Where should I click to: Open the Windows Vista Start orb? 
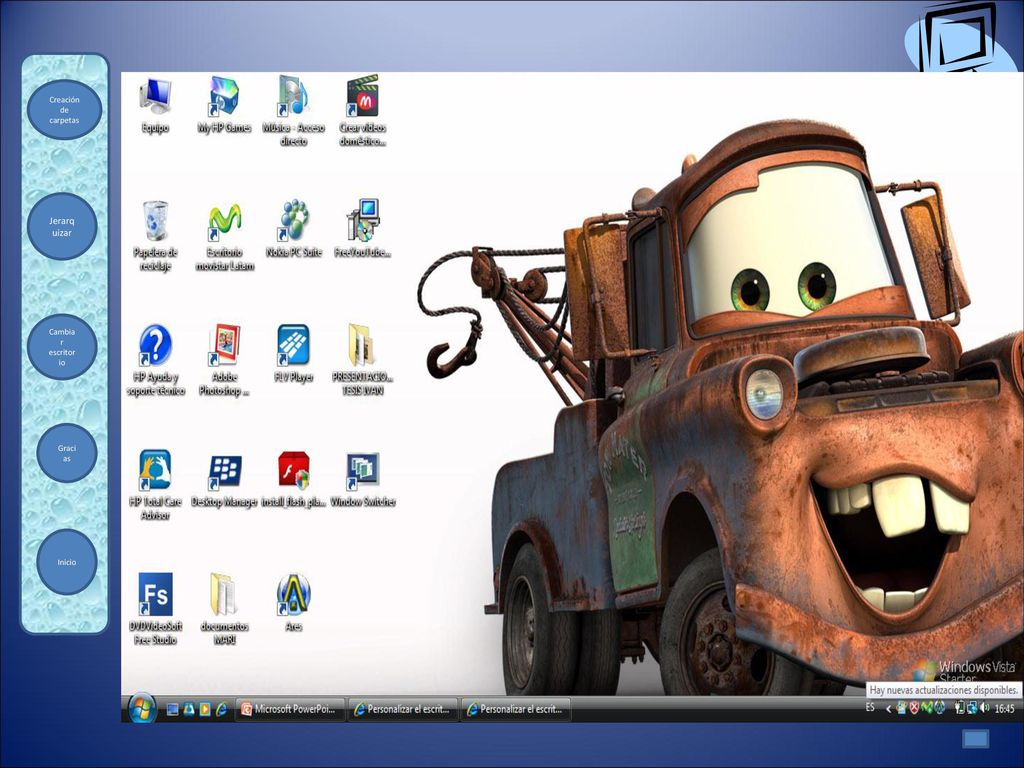(141, 709)
